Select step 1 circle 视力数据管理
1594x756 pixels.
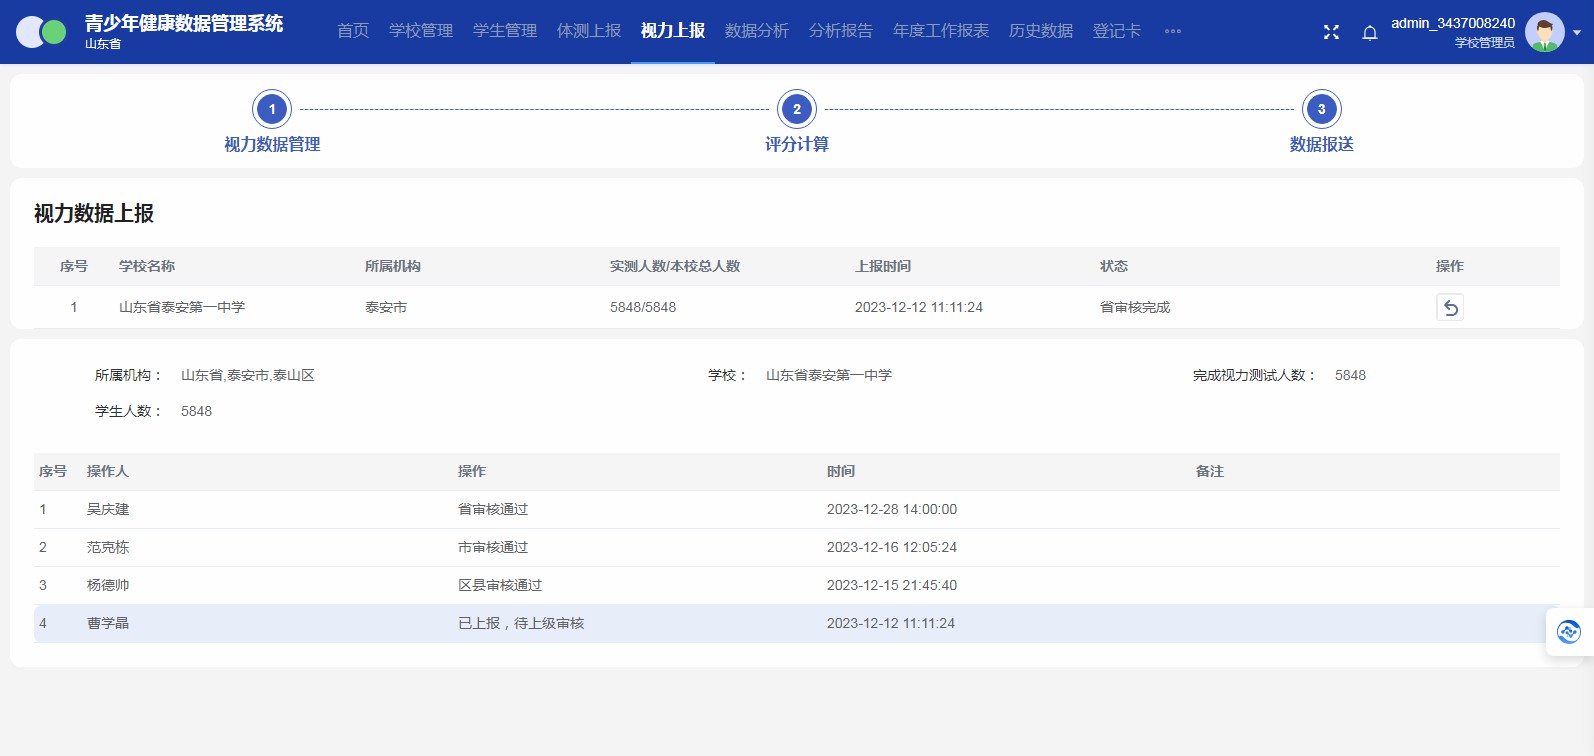tap(272, 109)
